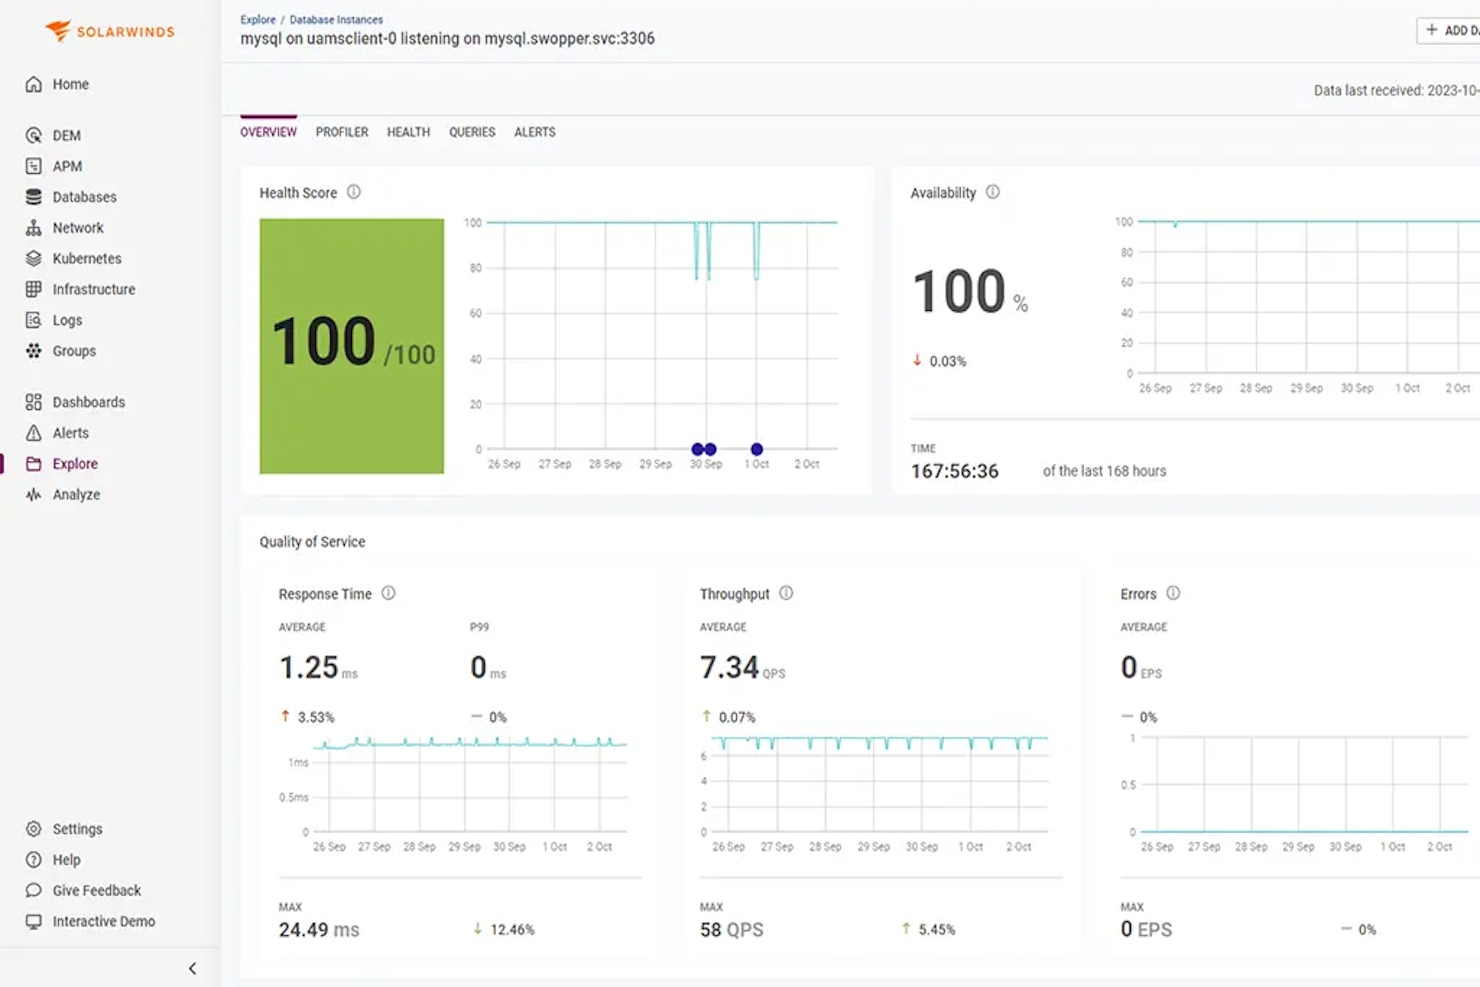Show the Throughput metric info
The width and height of the screenshot is (1480, 987).
coord(786,593)
